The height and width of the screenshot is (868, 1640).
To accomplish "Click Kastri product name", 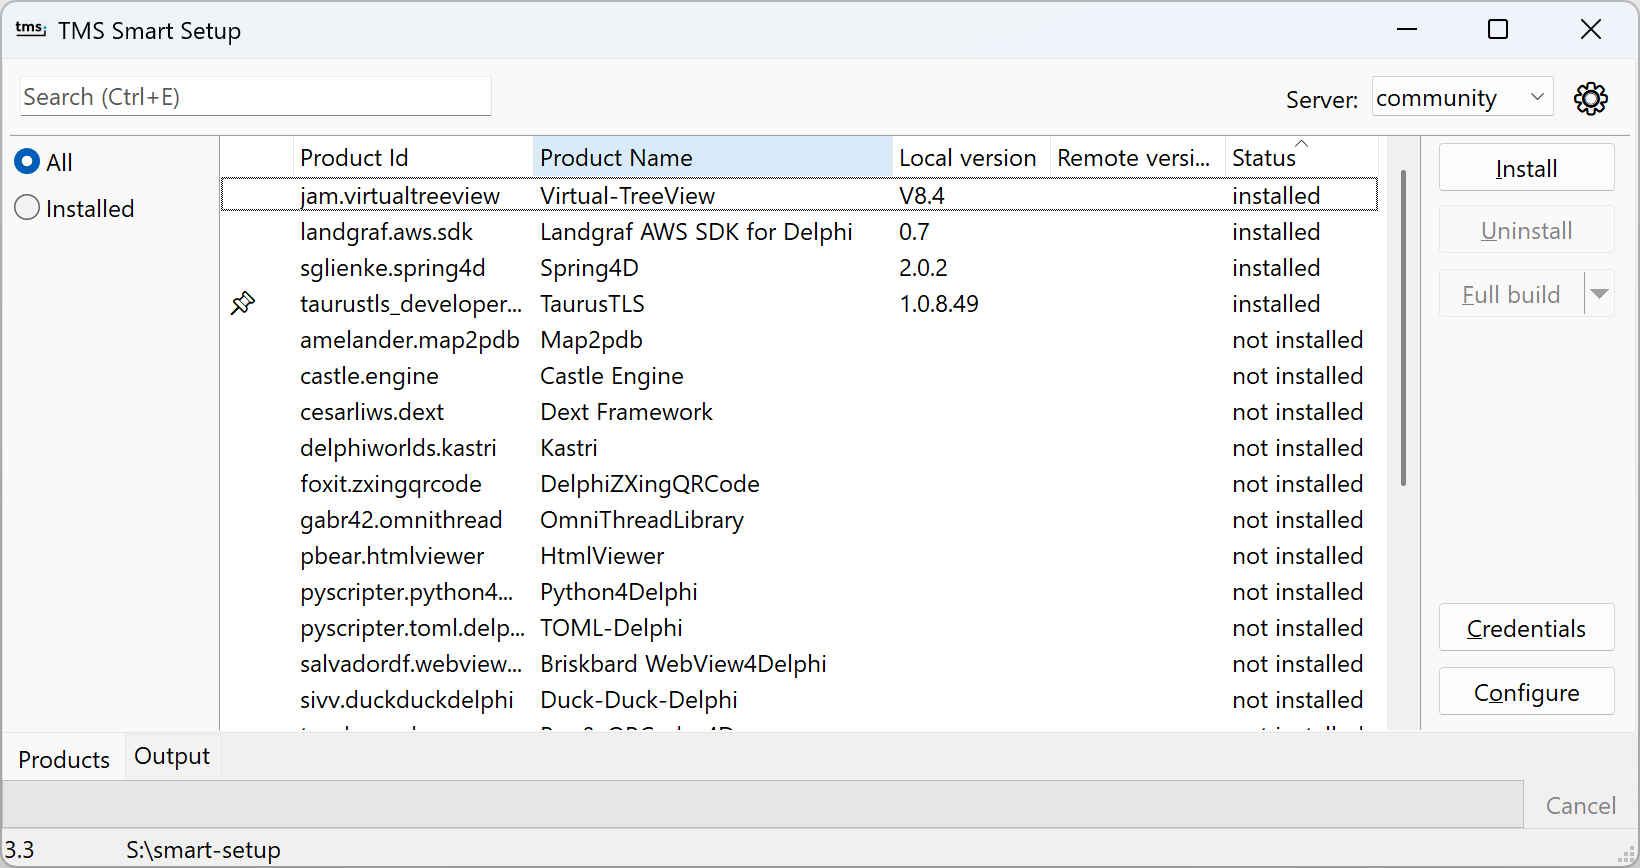I will (568, 447).
